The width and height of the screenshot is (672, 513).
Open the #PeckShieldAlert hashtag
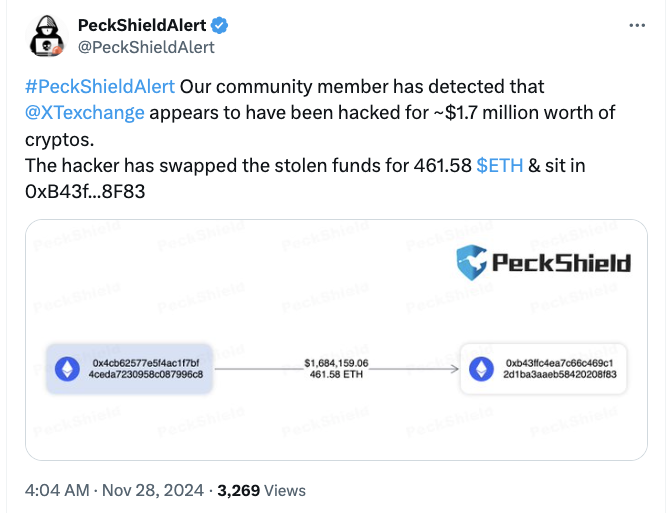click(x=99, y=87)
